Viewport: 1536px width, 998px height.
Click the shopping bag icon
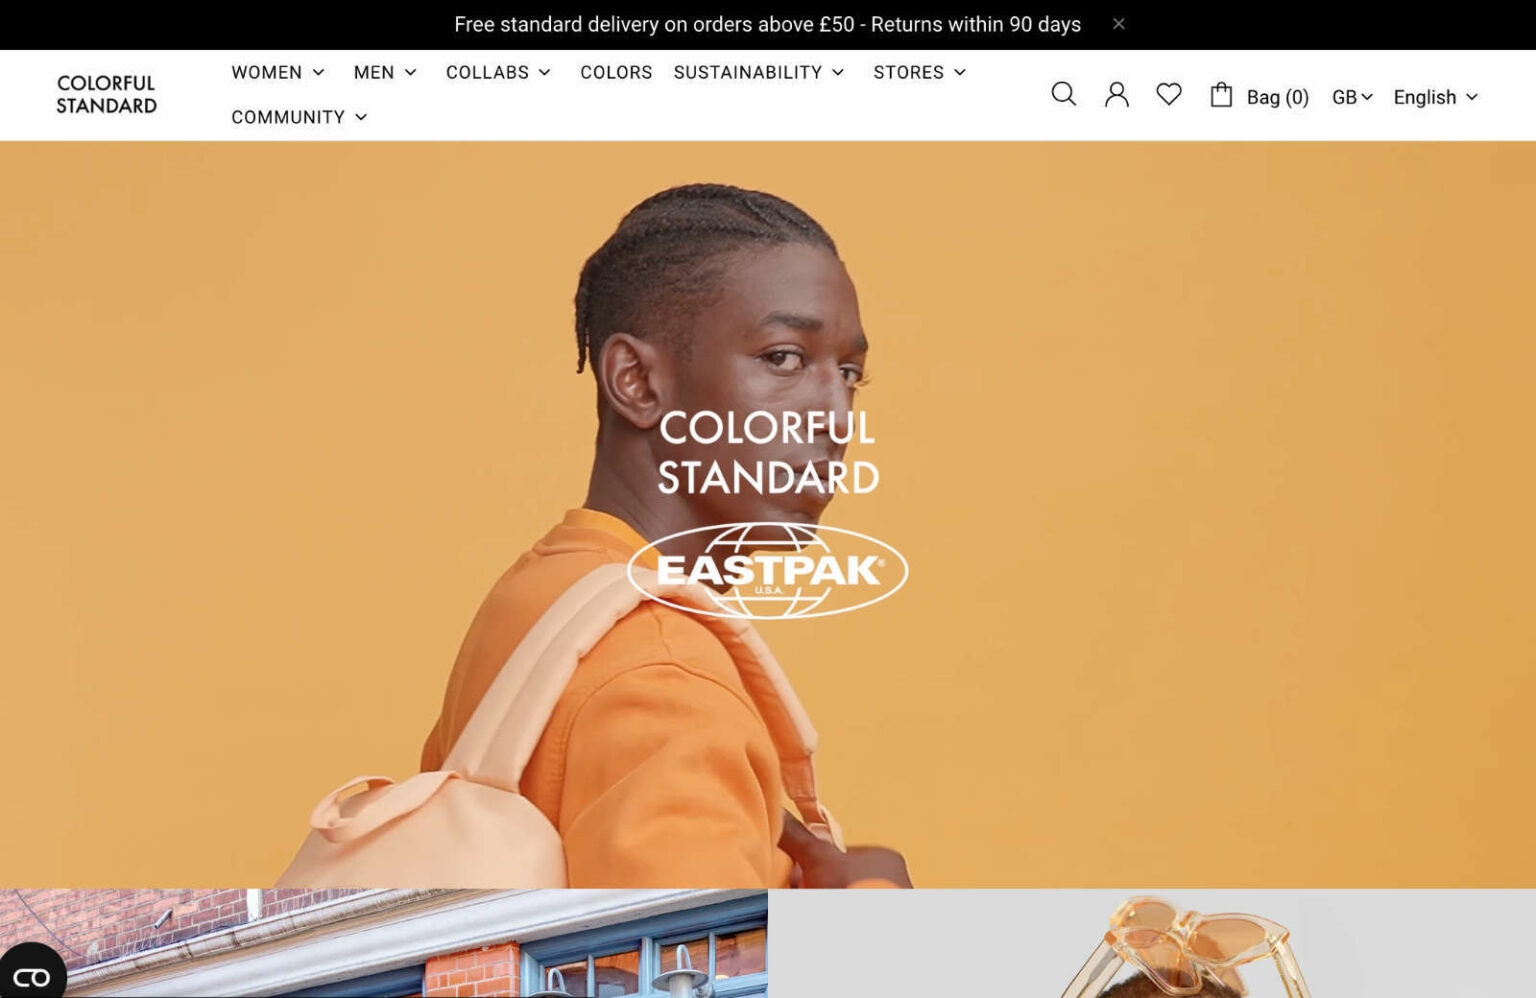point(1220,95)
